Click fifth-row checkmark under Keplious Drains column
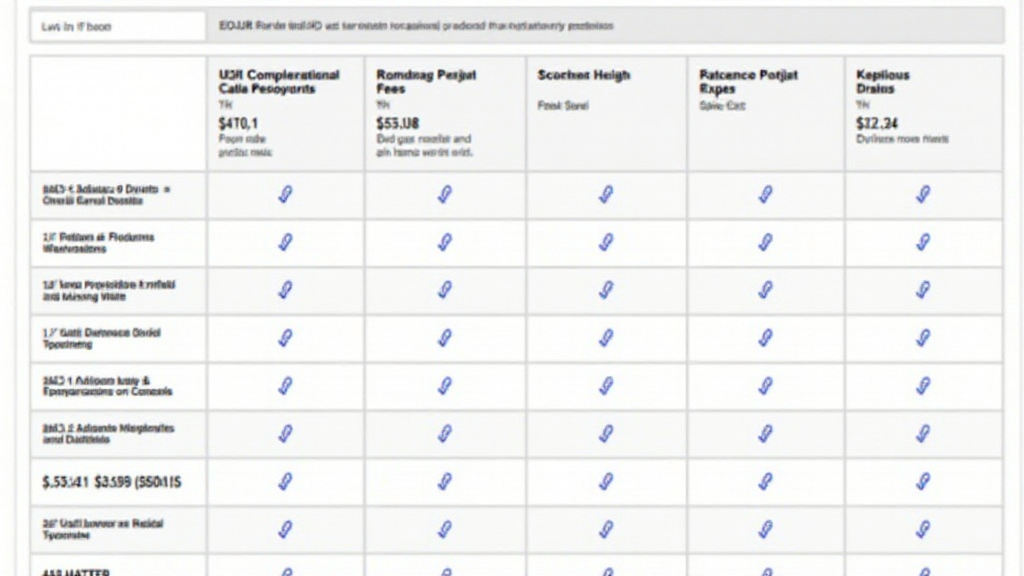This screenshot has width=1024, height=576. [x=924, y=386]
